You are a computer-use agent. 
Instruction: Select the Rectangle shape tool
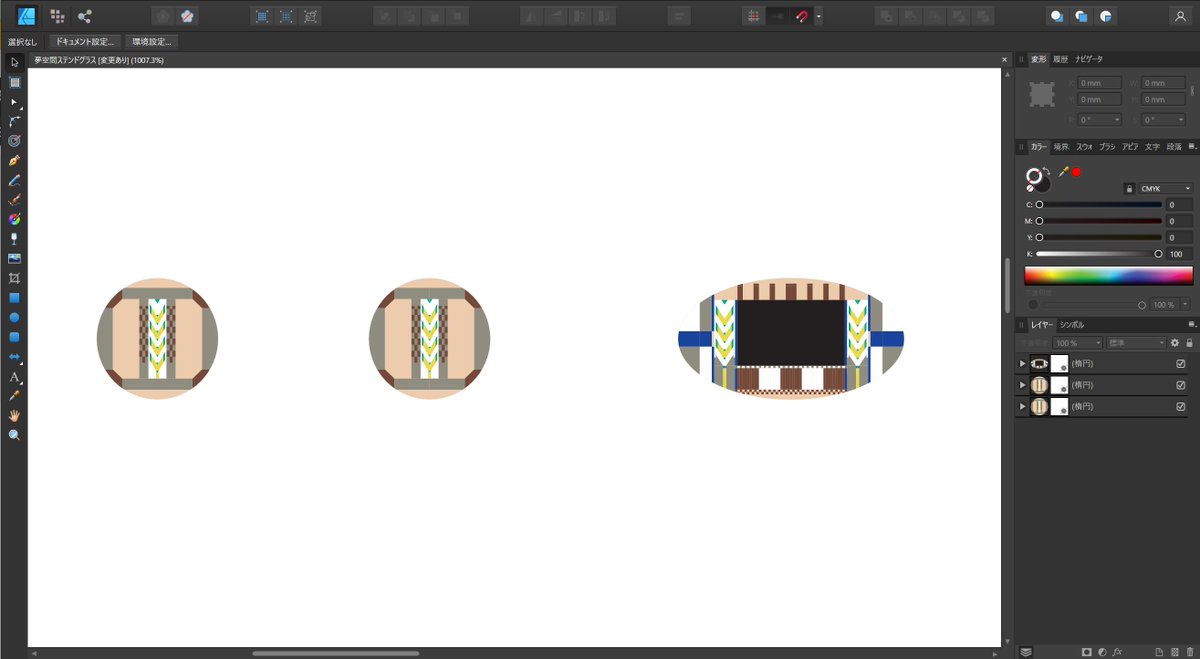pyautogui.click(x=14, y=298)
